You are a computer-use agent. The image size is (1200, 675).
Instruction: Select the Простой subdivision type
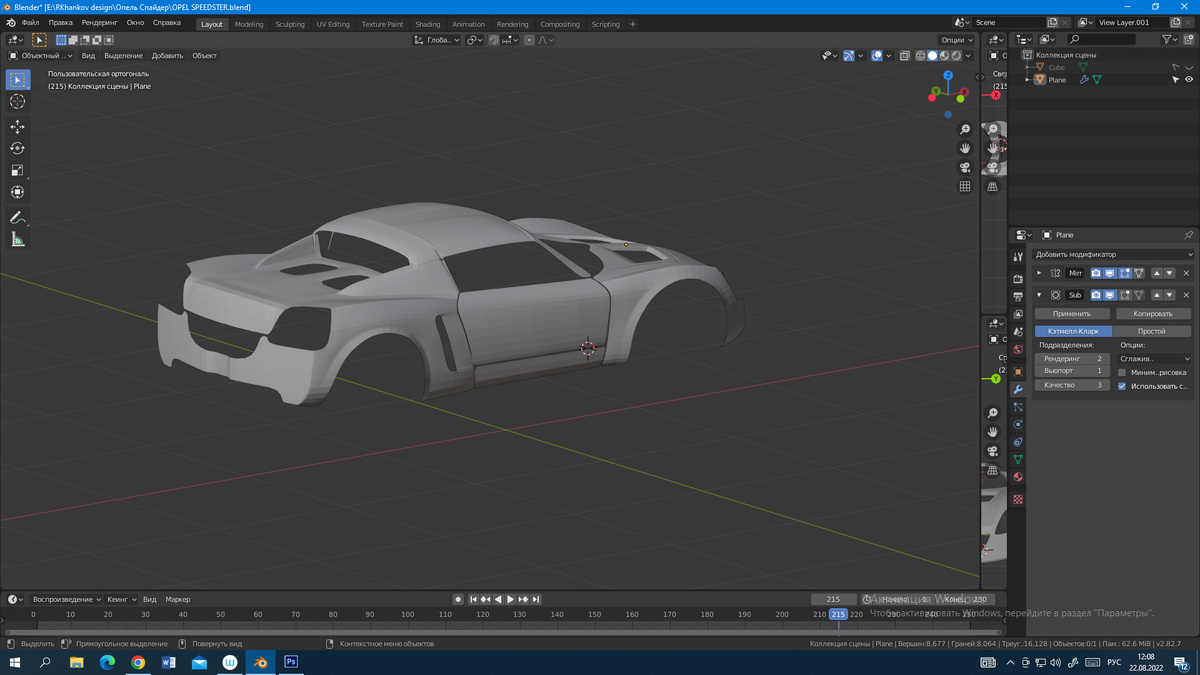click(1152, 331)
